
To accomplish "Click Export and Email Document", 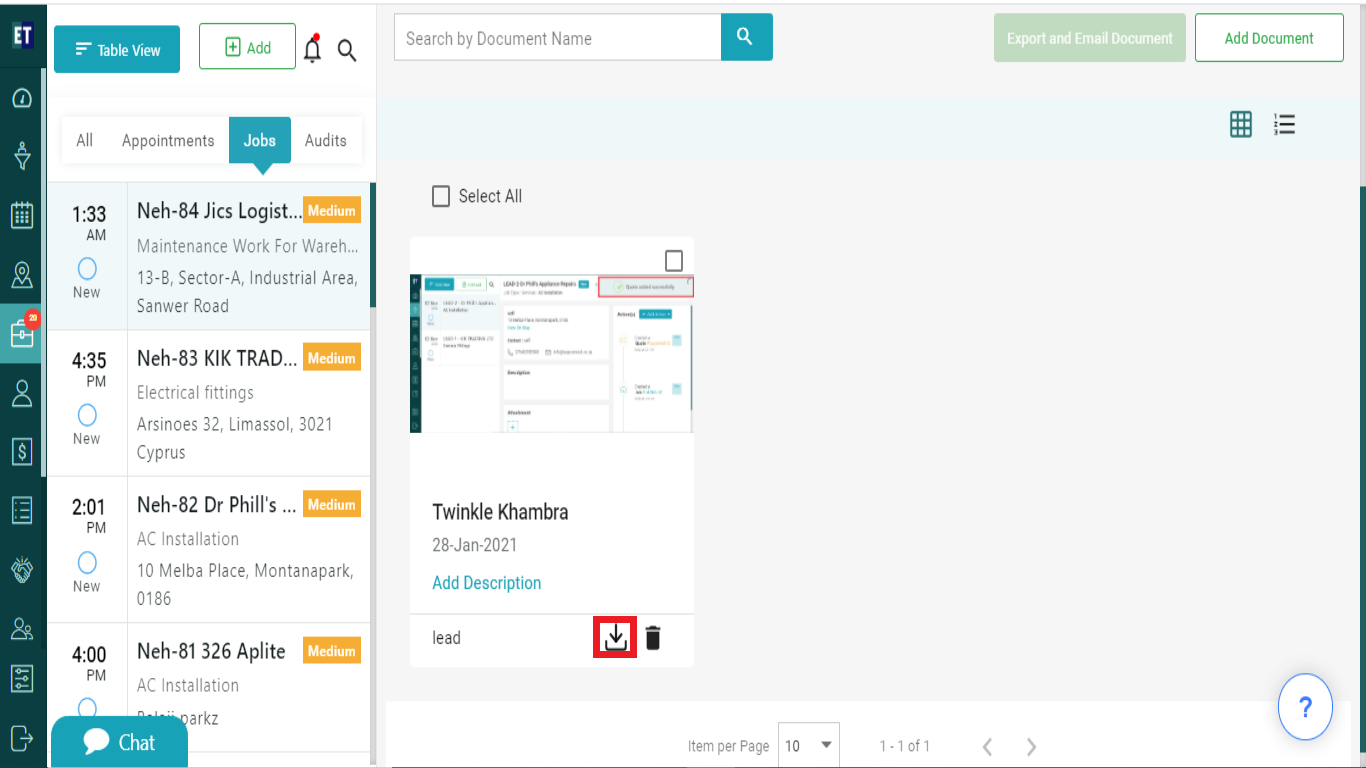I will click(x=1090, y=38).
